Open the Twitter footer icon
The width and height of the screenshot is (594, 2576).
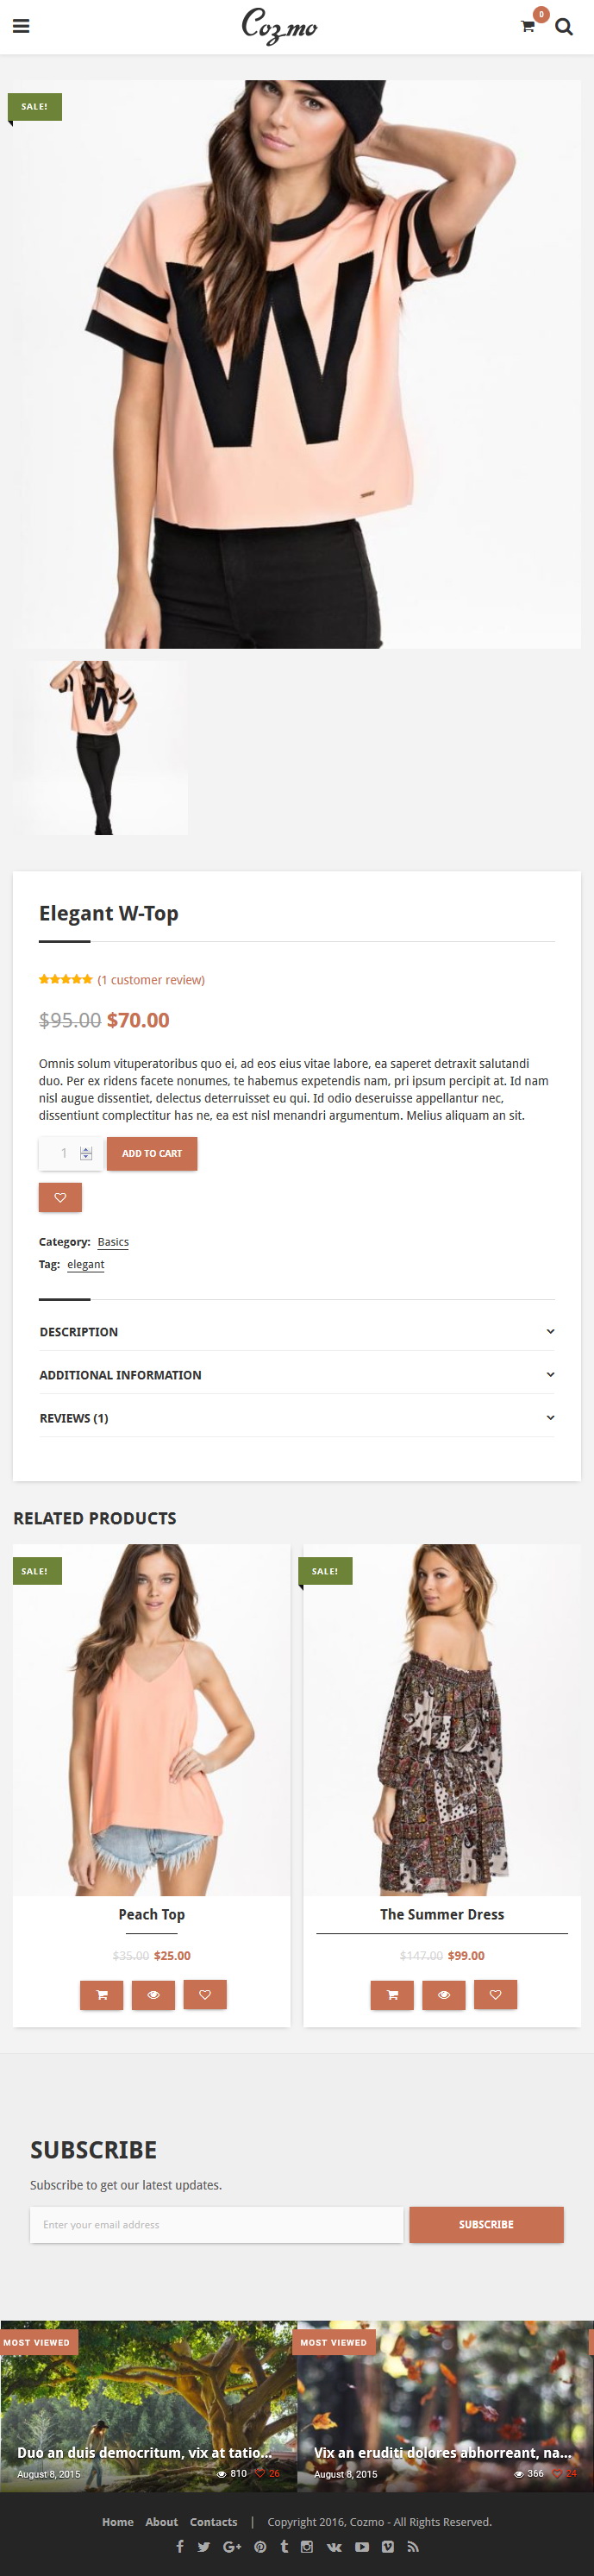(204, 2546)
